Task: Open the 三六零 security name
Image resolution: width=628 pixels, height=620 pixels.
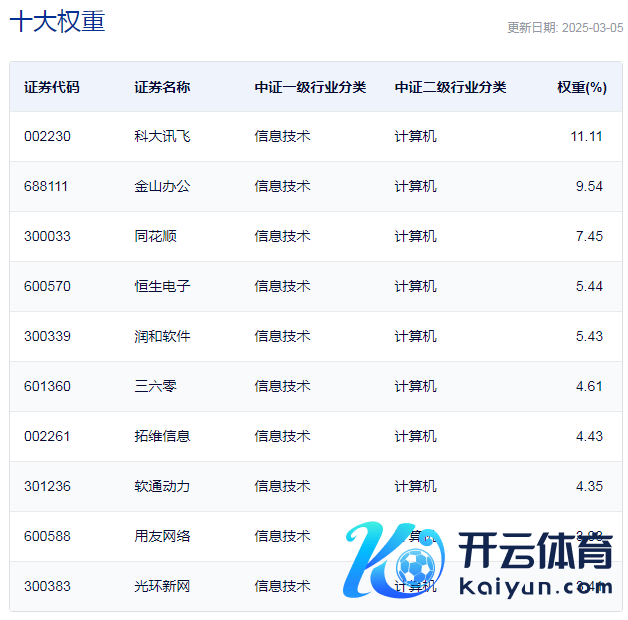Action: pyautogui.click(x=155, y=386)
